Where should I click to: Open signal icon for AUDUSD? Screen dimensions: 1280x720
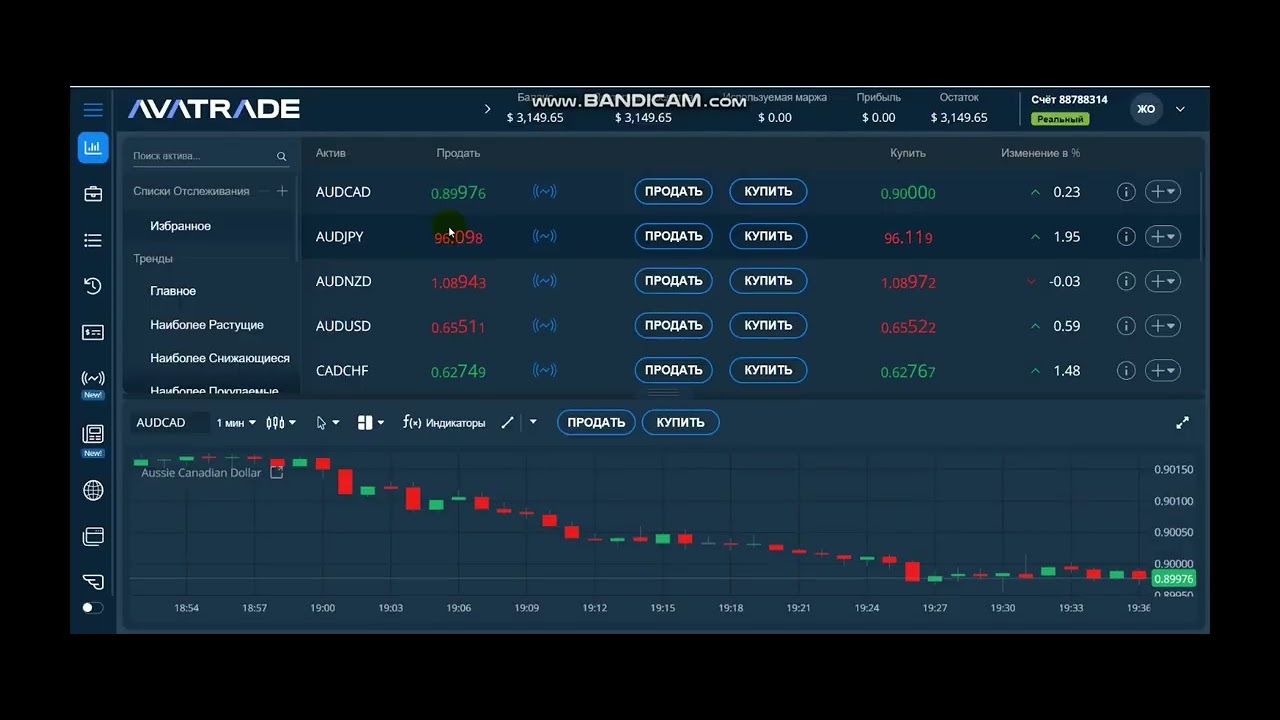coord(544,326)
